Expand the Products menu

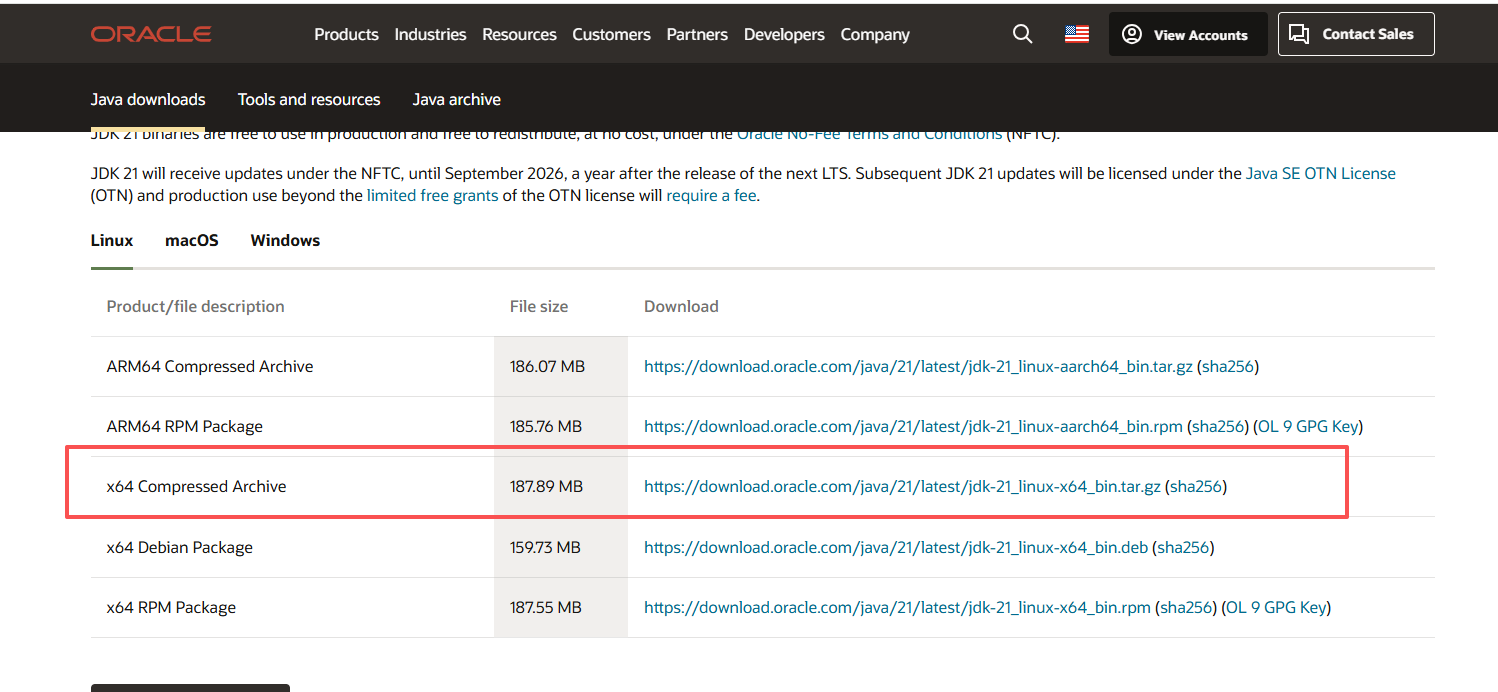[x=346, y=34]
